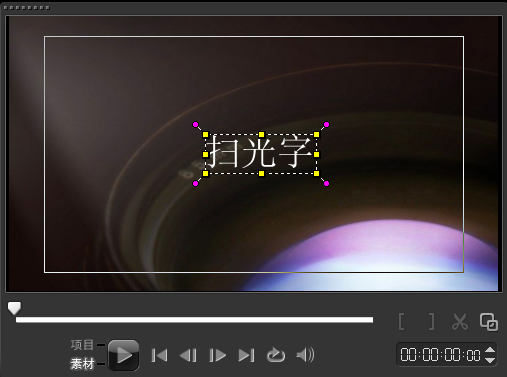Step back to the previous frame
The image size is (507, 377).
(188, 355)
